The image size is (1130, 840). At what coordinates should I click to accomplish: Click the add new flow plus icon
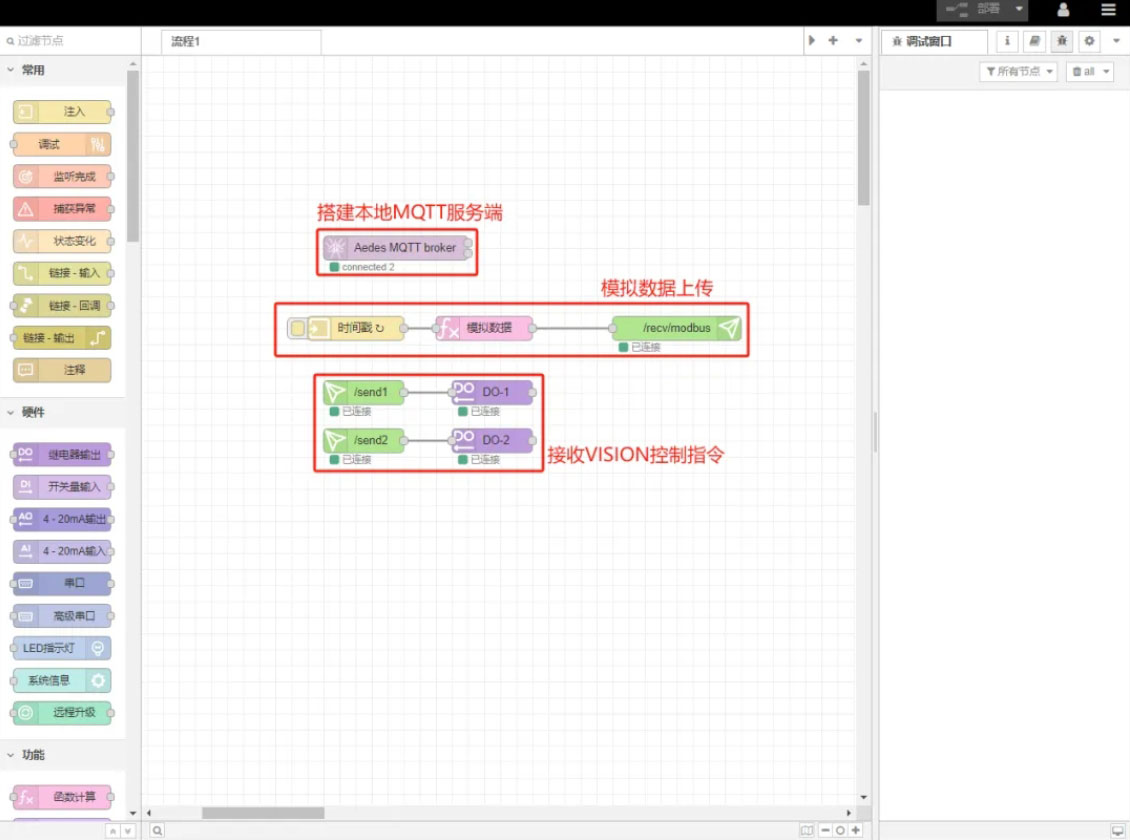tap(833, 41)
